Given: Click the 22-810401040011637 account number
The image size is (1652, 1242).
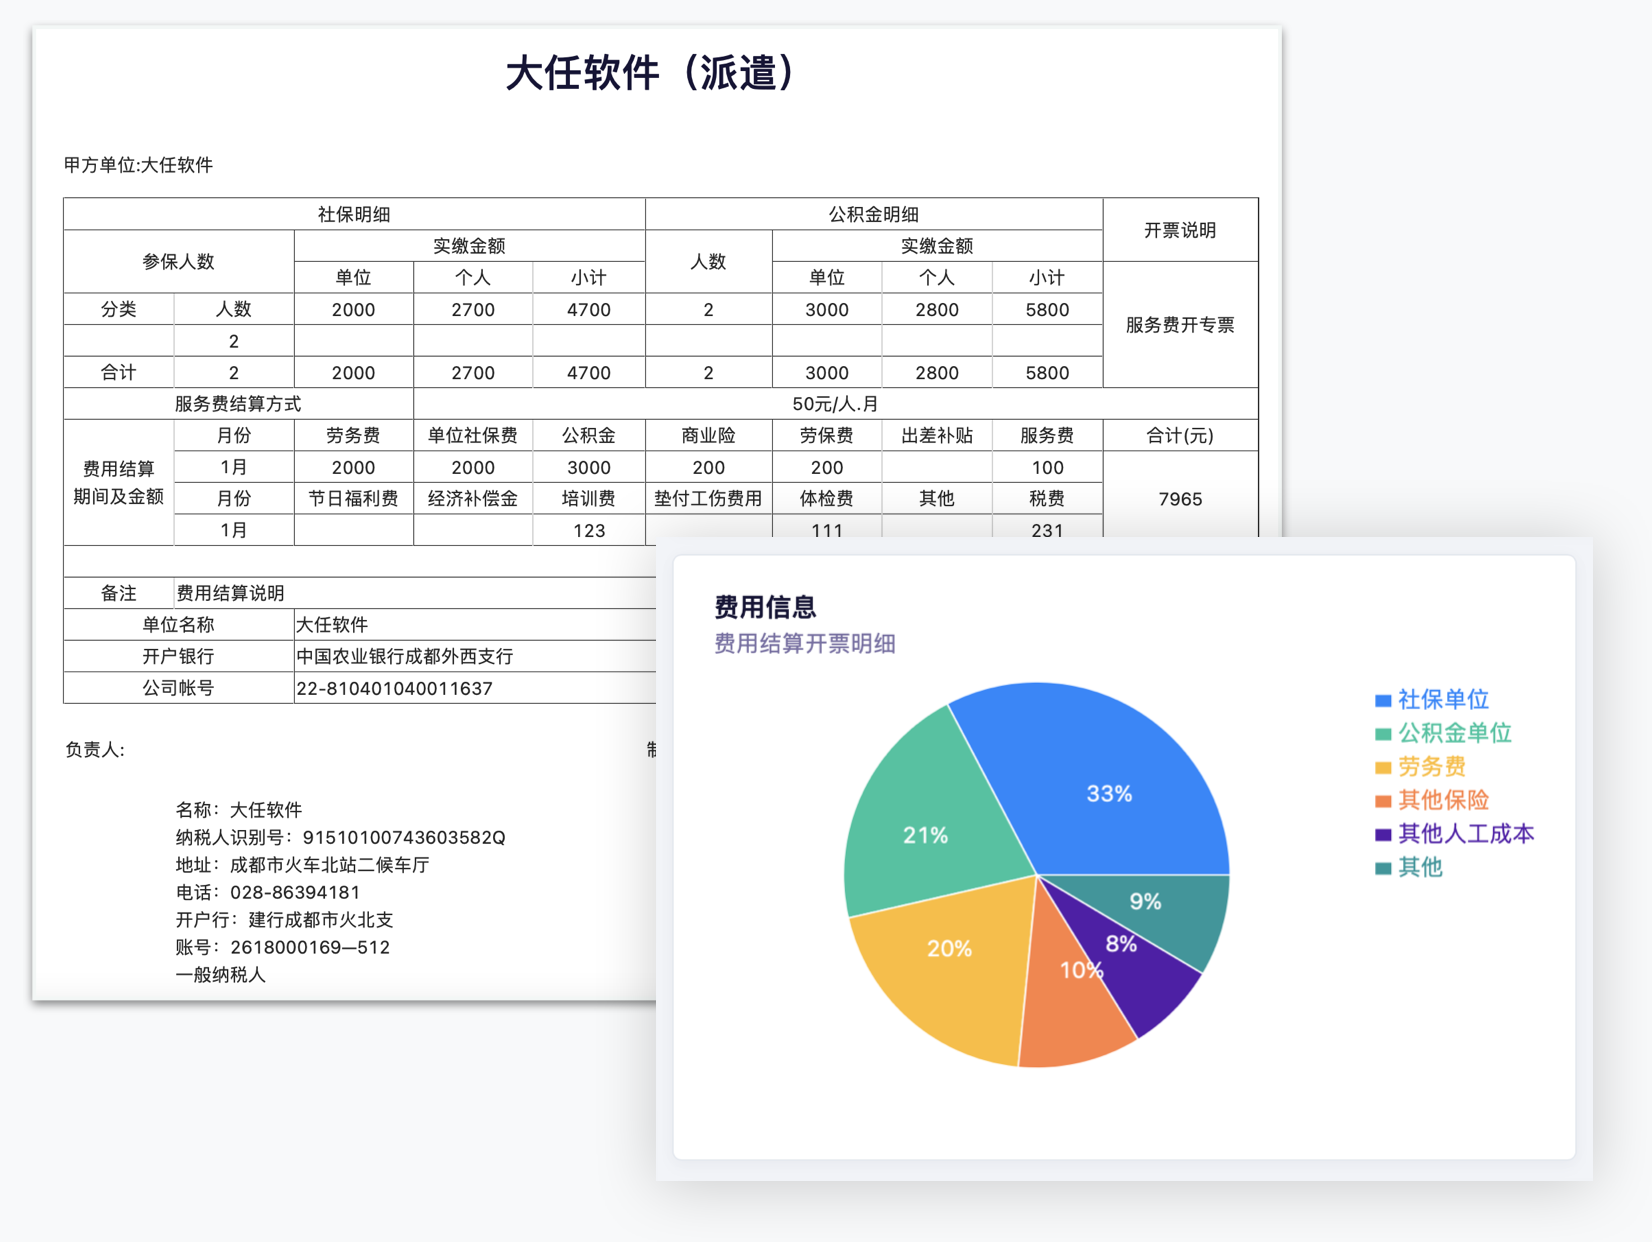Looking at the screenshot, I should pos(394,688).
